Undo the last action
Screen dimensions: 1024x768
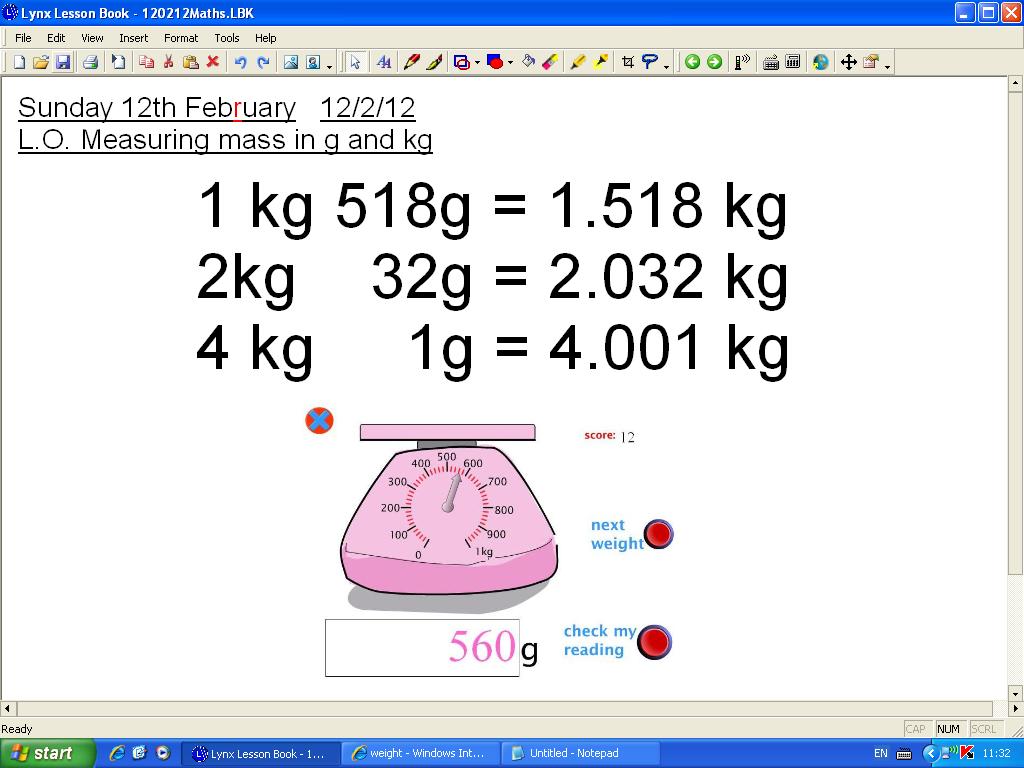[x=241, y=62]
